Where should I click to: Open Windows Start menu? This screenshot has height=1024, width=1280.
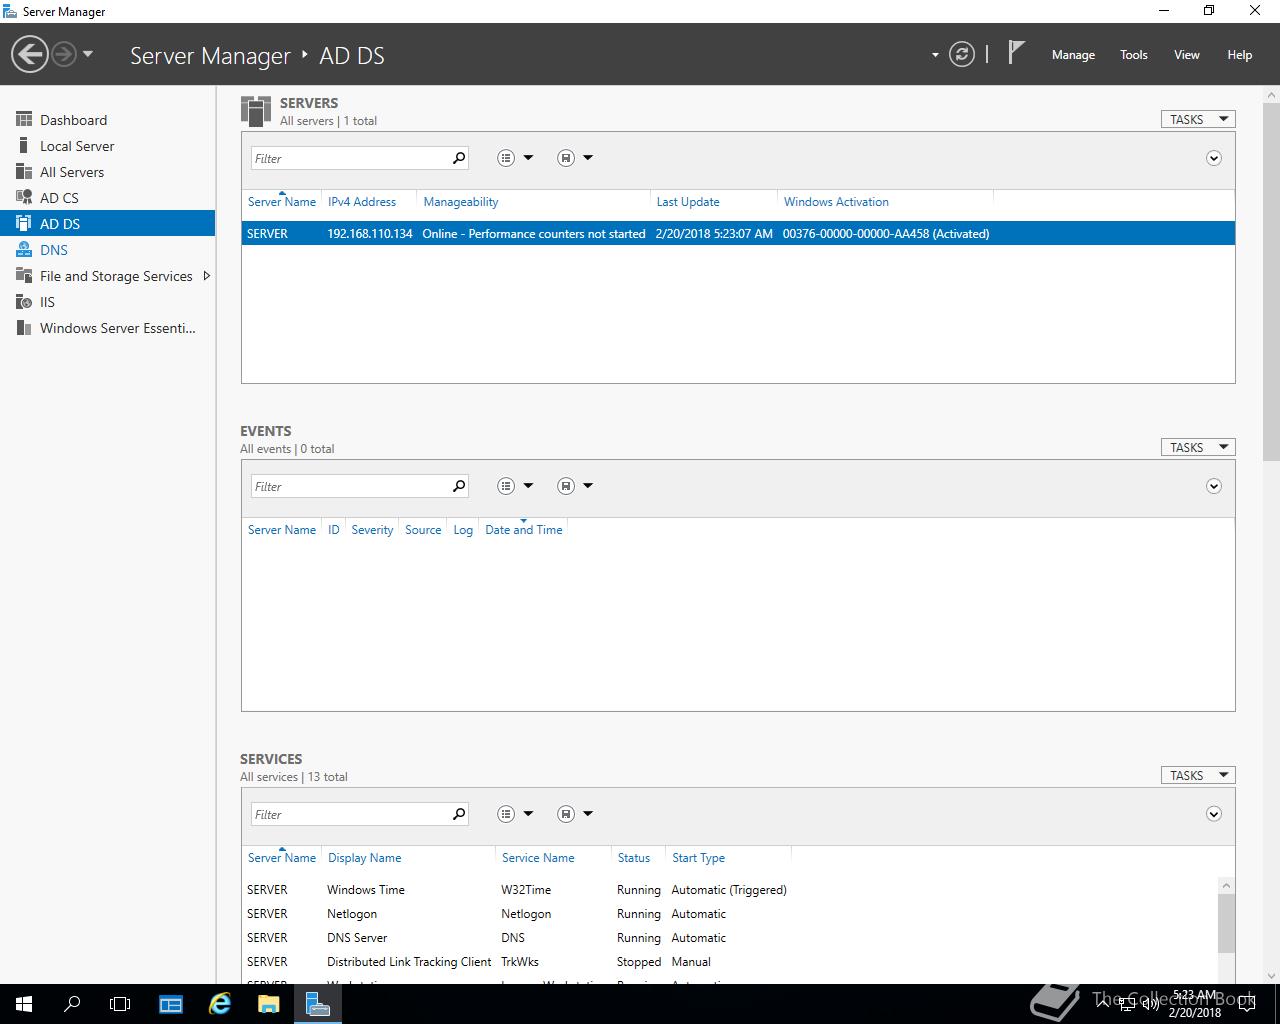pos(24,1004)
